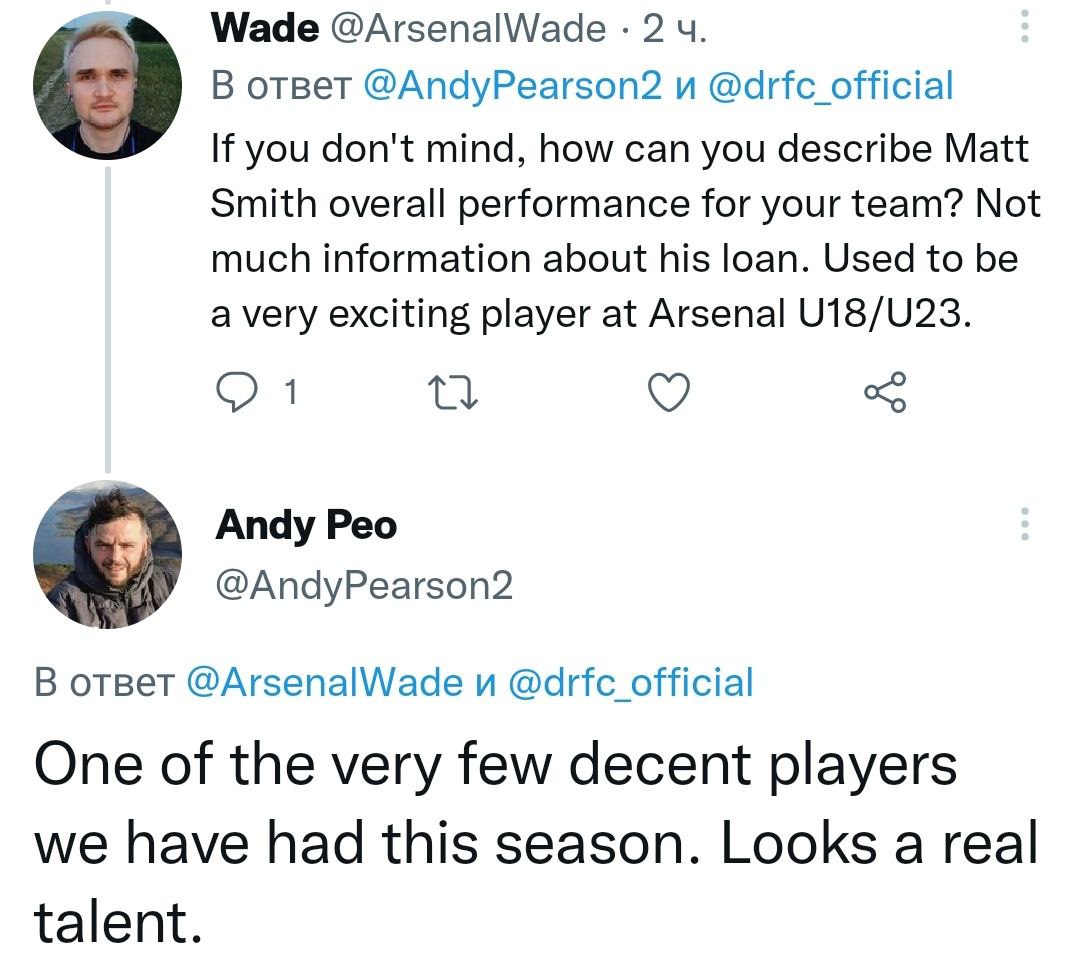The height and width of the screenshot is (976, 1080).
Task: Click the reply count "1" on Wade's tweet
Action: (290, 394)
